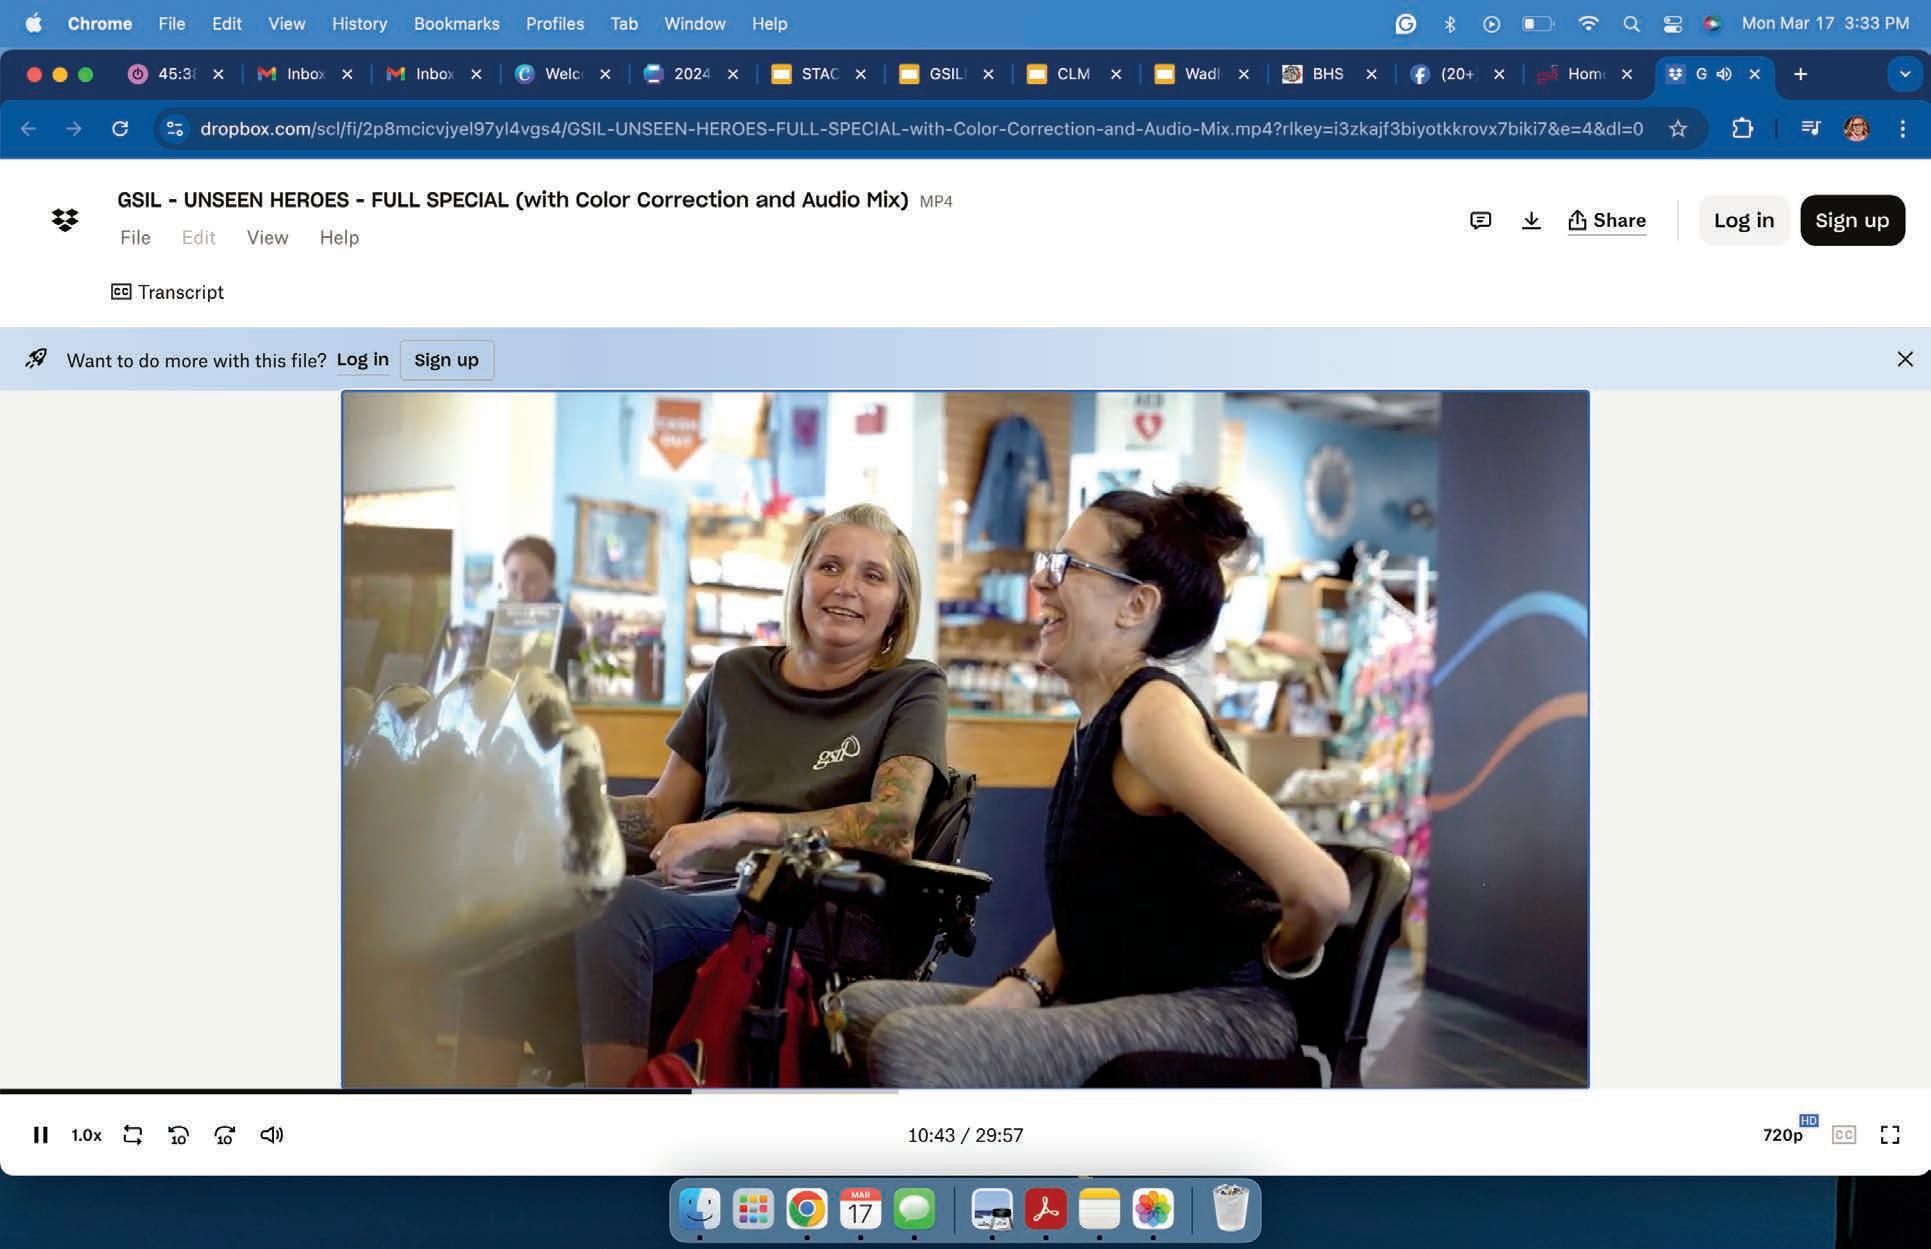Open the 1.0x playback speed menu
The image size is (1931, 1249).
pos(86,1135)
